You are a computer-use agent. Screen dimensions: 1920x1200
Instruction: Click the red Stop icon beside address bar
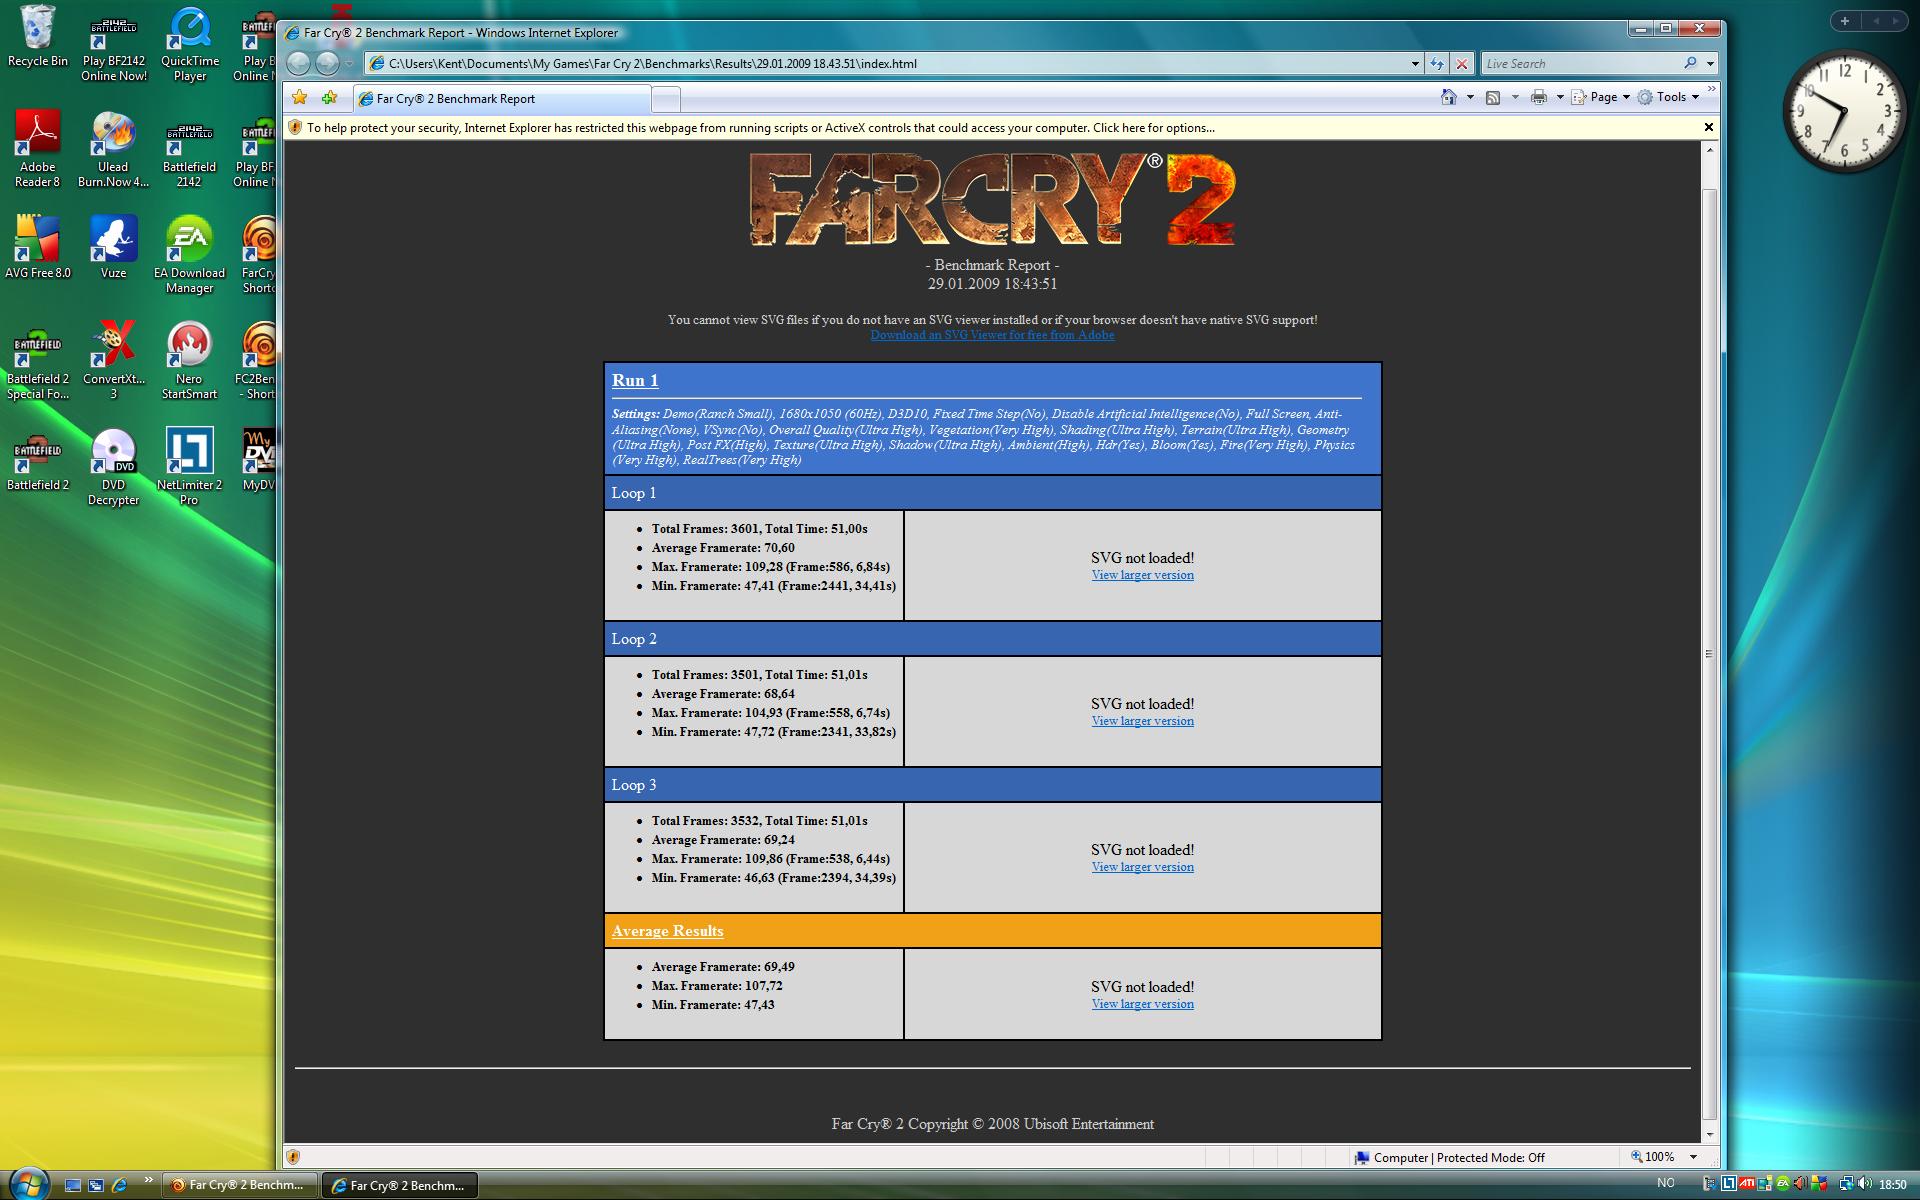tap(1462, 63)
